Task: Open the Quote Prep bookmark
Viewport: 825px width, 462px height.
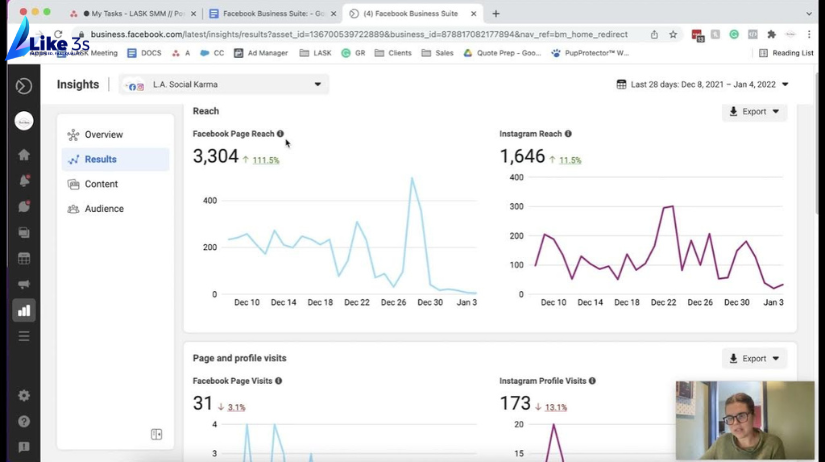Action: coord(502,53)
